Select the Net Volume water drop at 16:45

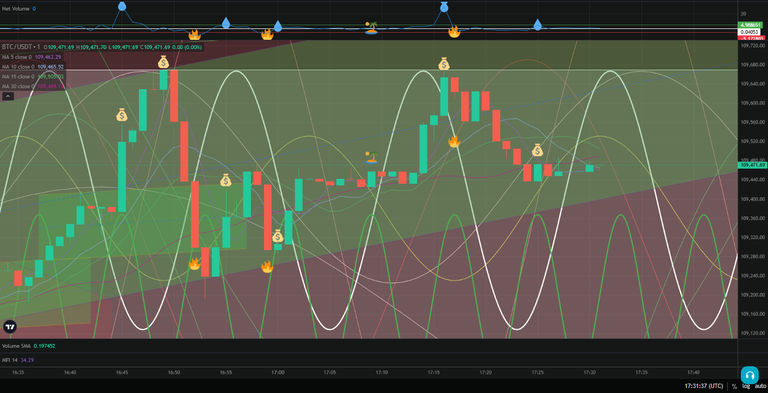[x=121, y=6]
